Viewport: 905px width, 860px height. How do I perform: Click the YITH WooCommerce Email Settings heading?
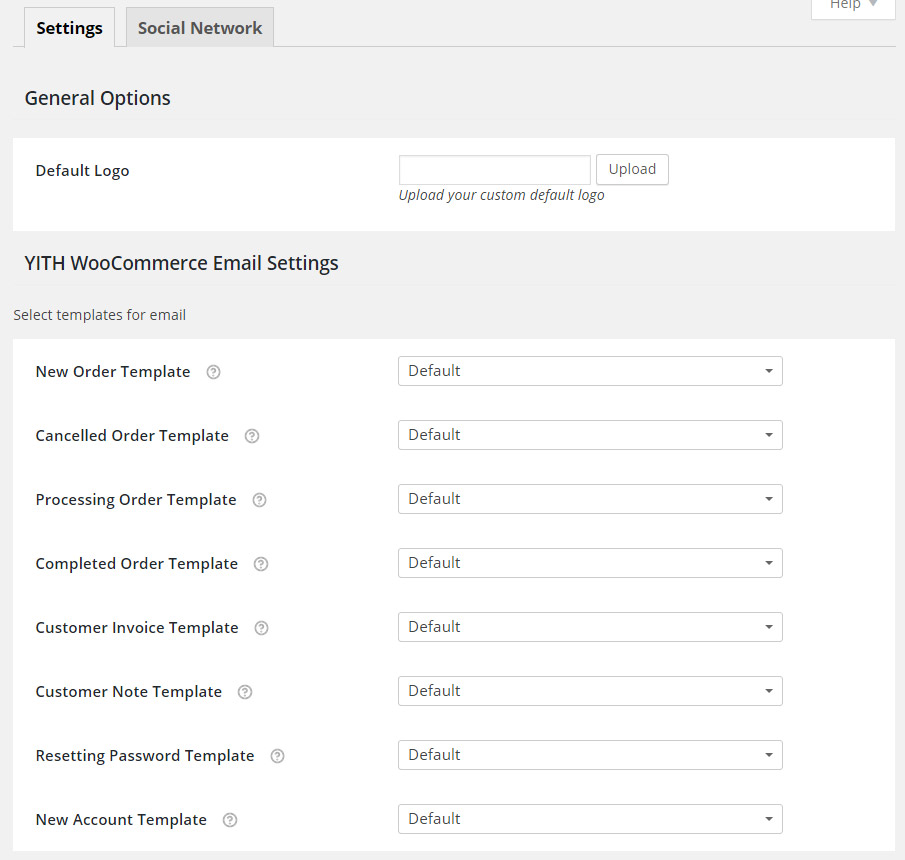[x=181, y=263]
